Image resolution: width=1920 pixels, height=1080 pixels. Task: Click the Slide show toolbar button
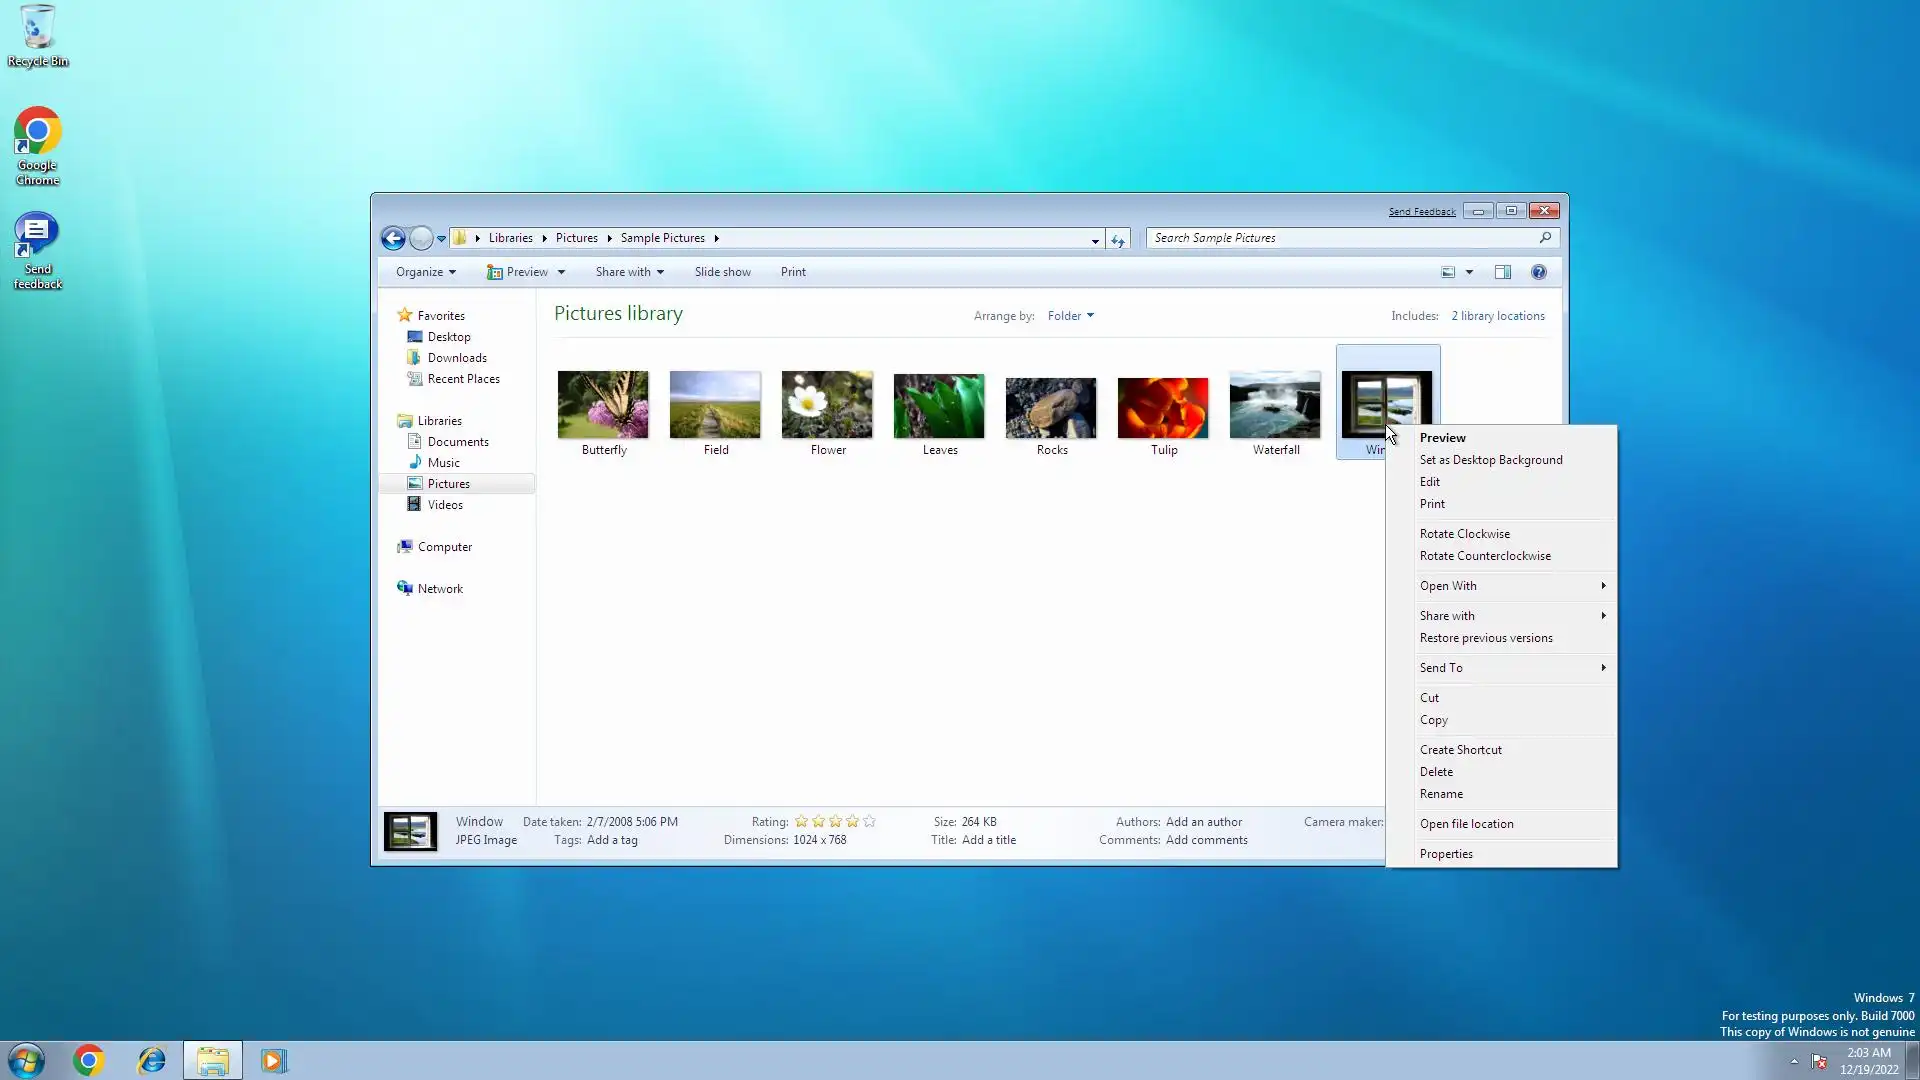[722, 272]
